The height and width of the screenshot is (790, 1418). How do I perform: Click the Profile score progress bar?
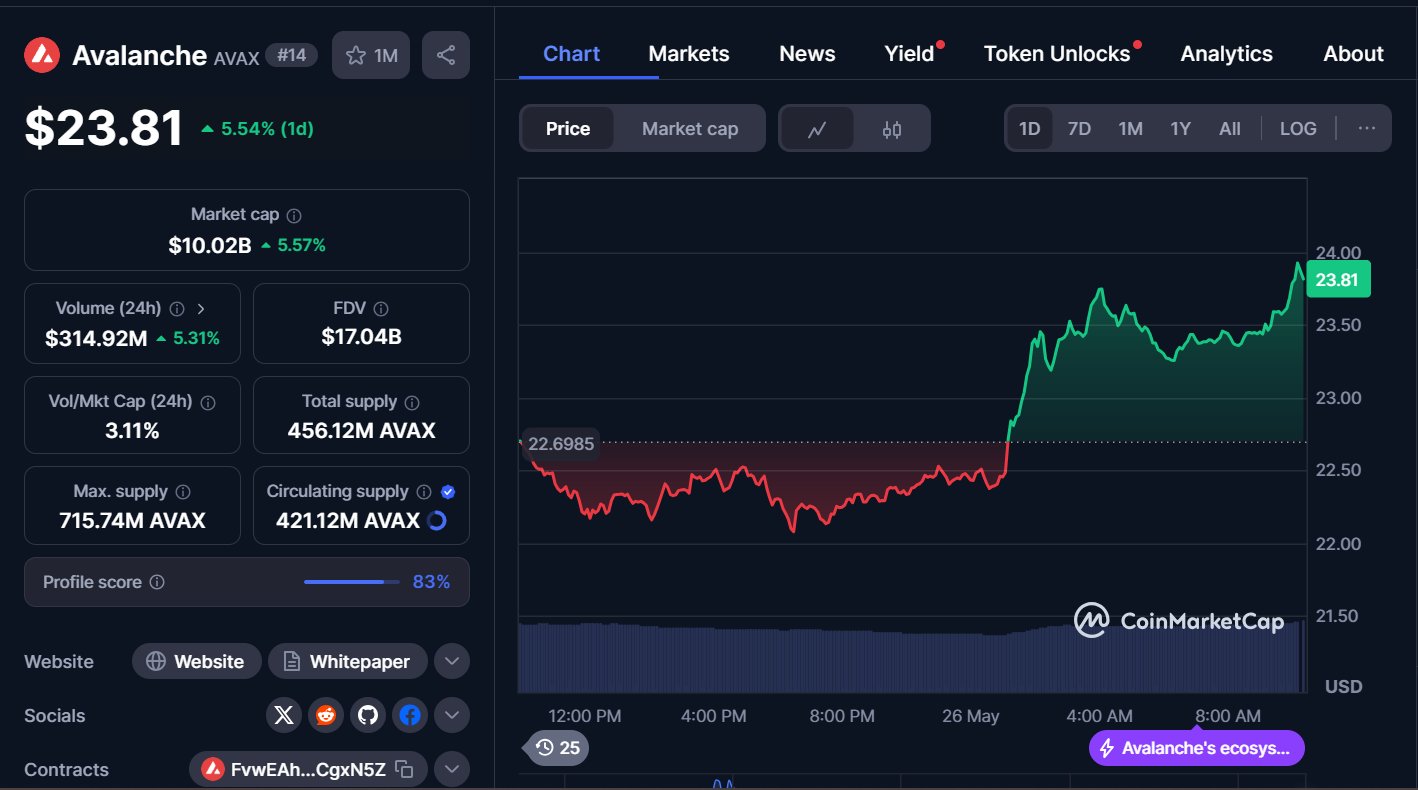[351, 582]
